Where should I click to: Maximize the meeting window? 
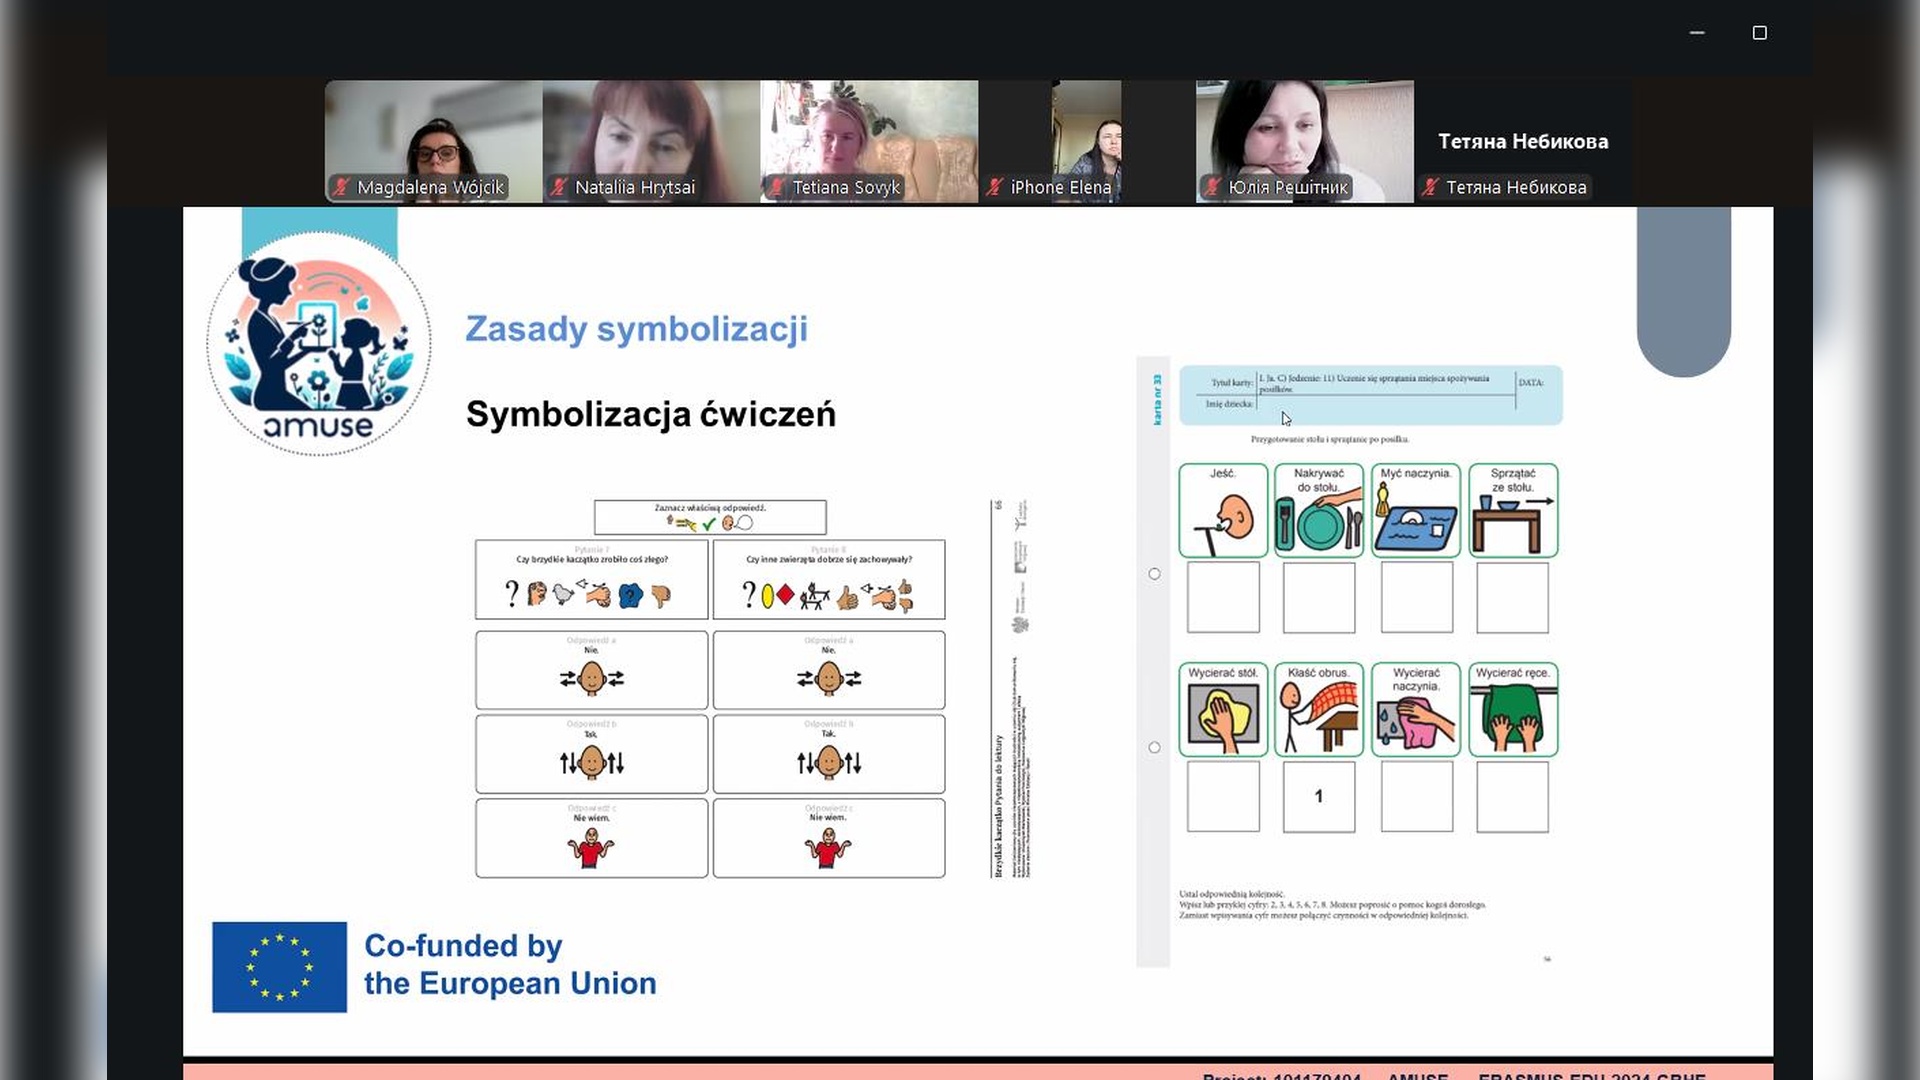coord(1759,33)
